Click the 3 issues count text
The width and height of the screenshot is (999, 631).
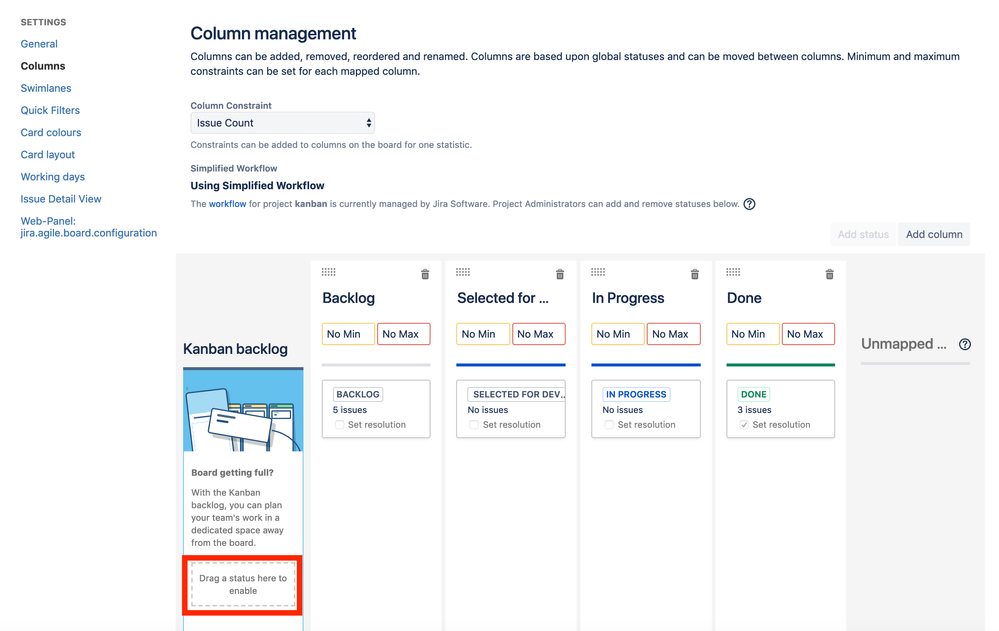point(754,410)
